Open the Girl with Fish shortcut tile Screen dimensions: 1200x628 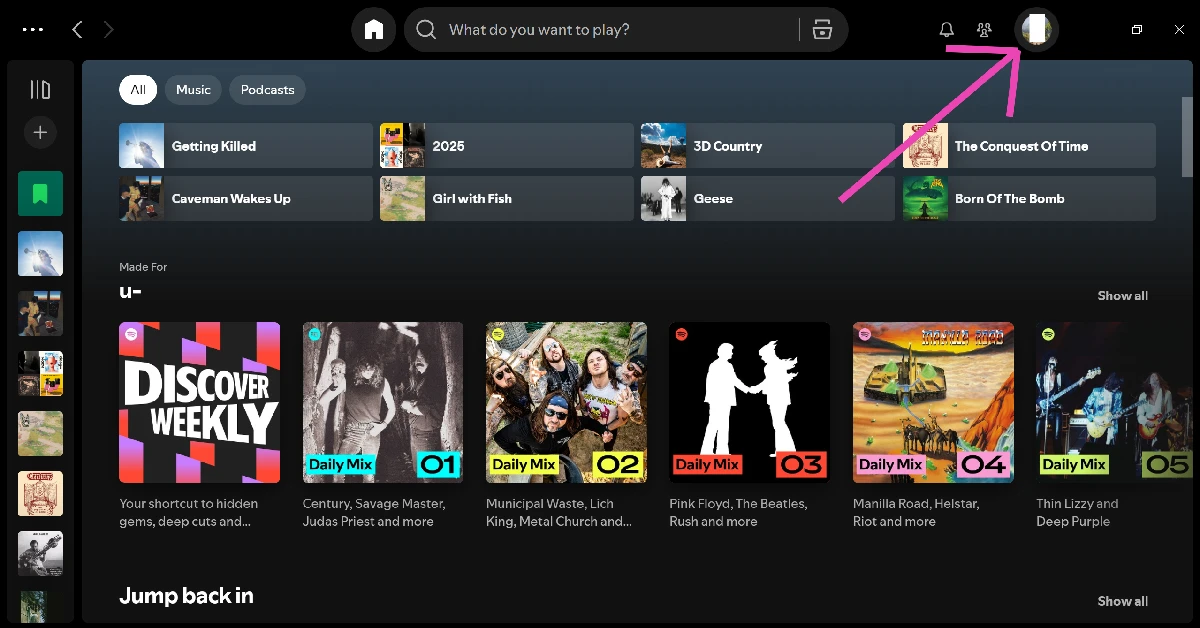tap(507, 198)
